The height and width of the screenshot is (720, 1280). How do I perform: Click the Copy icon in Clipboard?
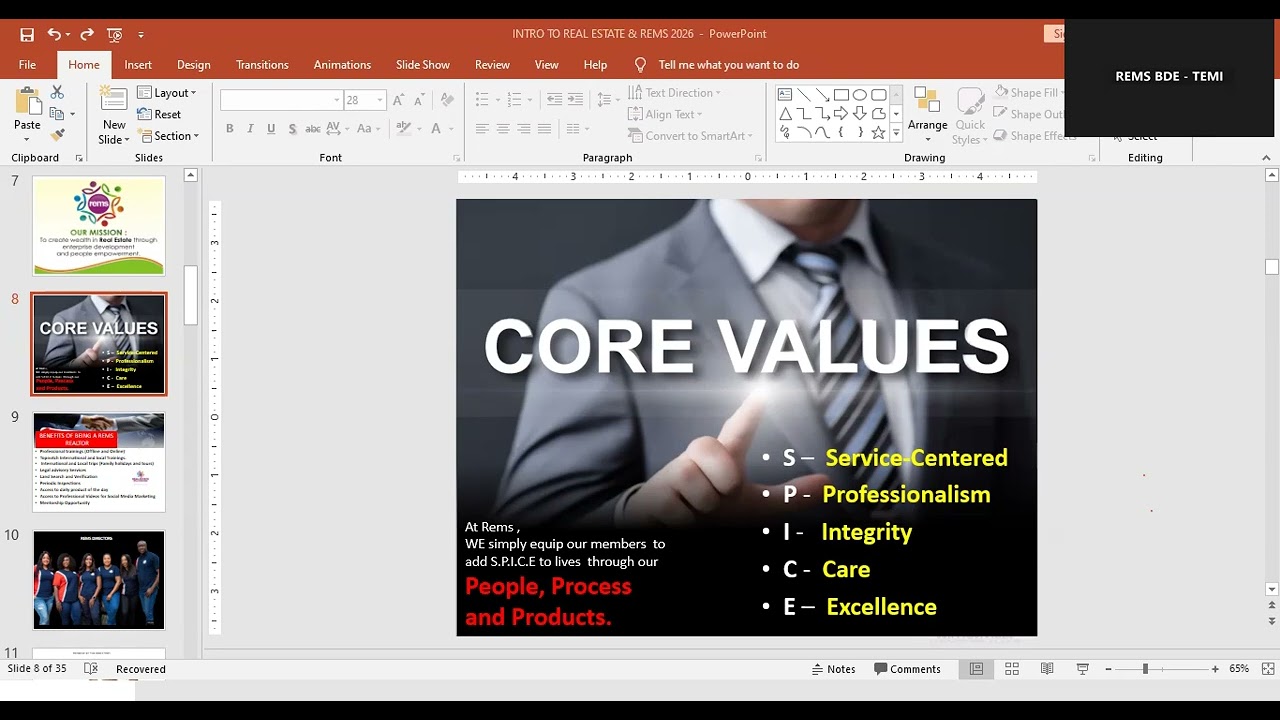point(57,113)
